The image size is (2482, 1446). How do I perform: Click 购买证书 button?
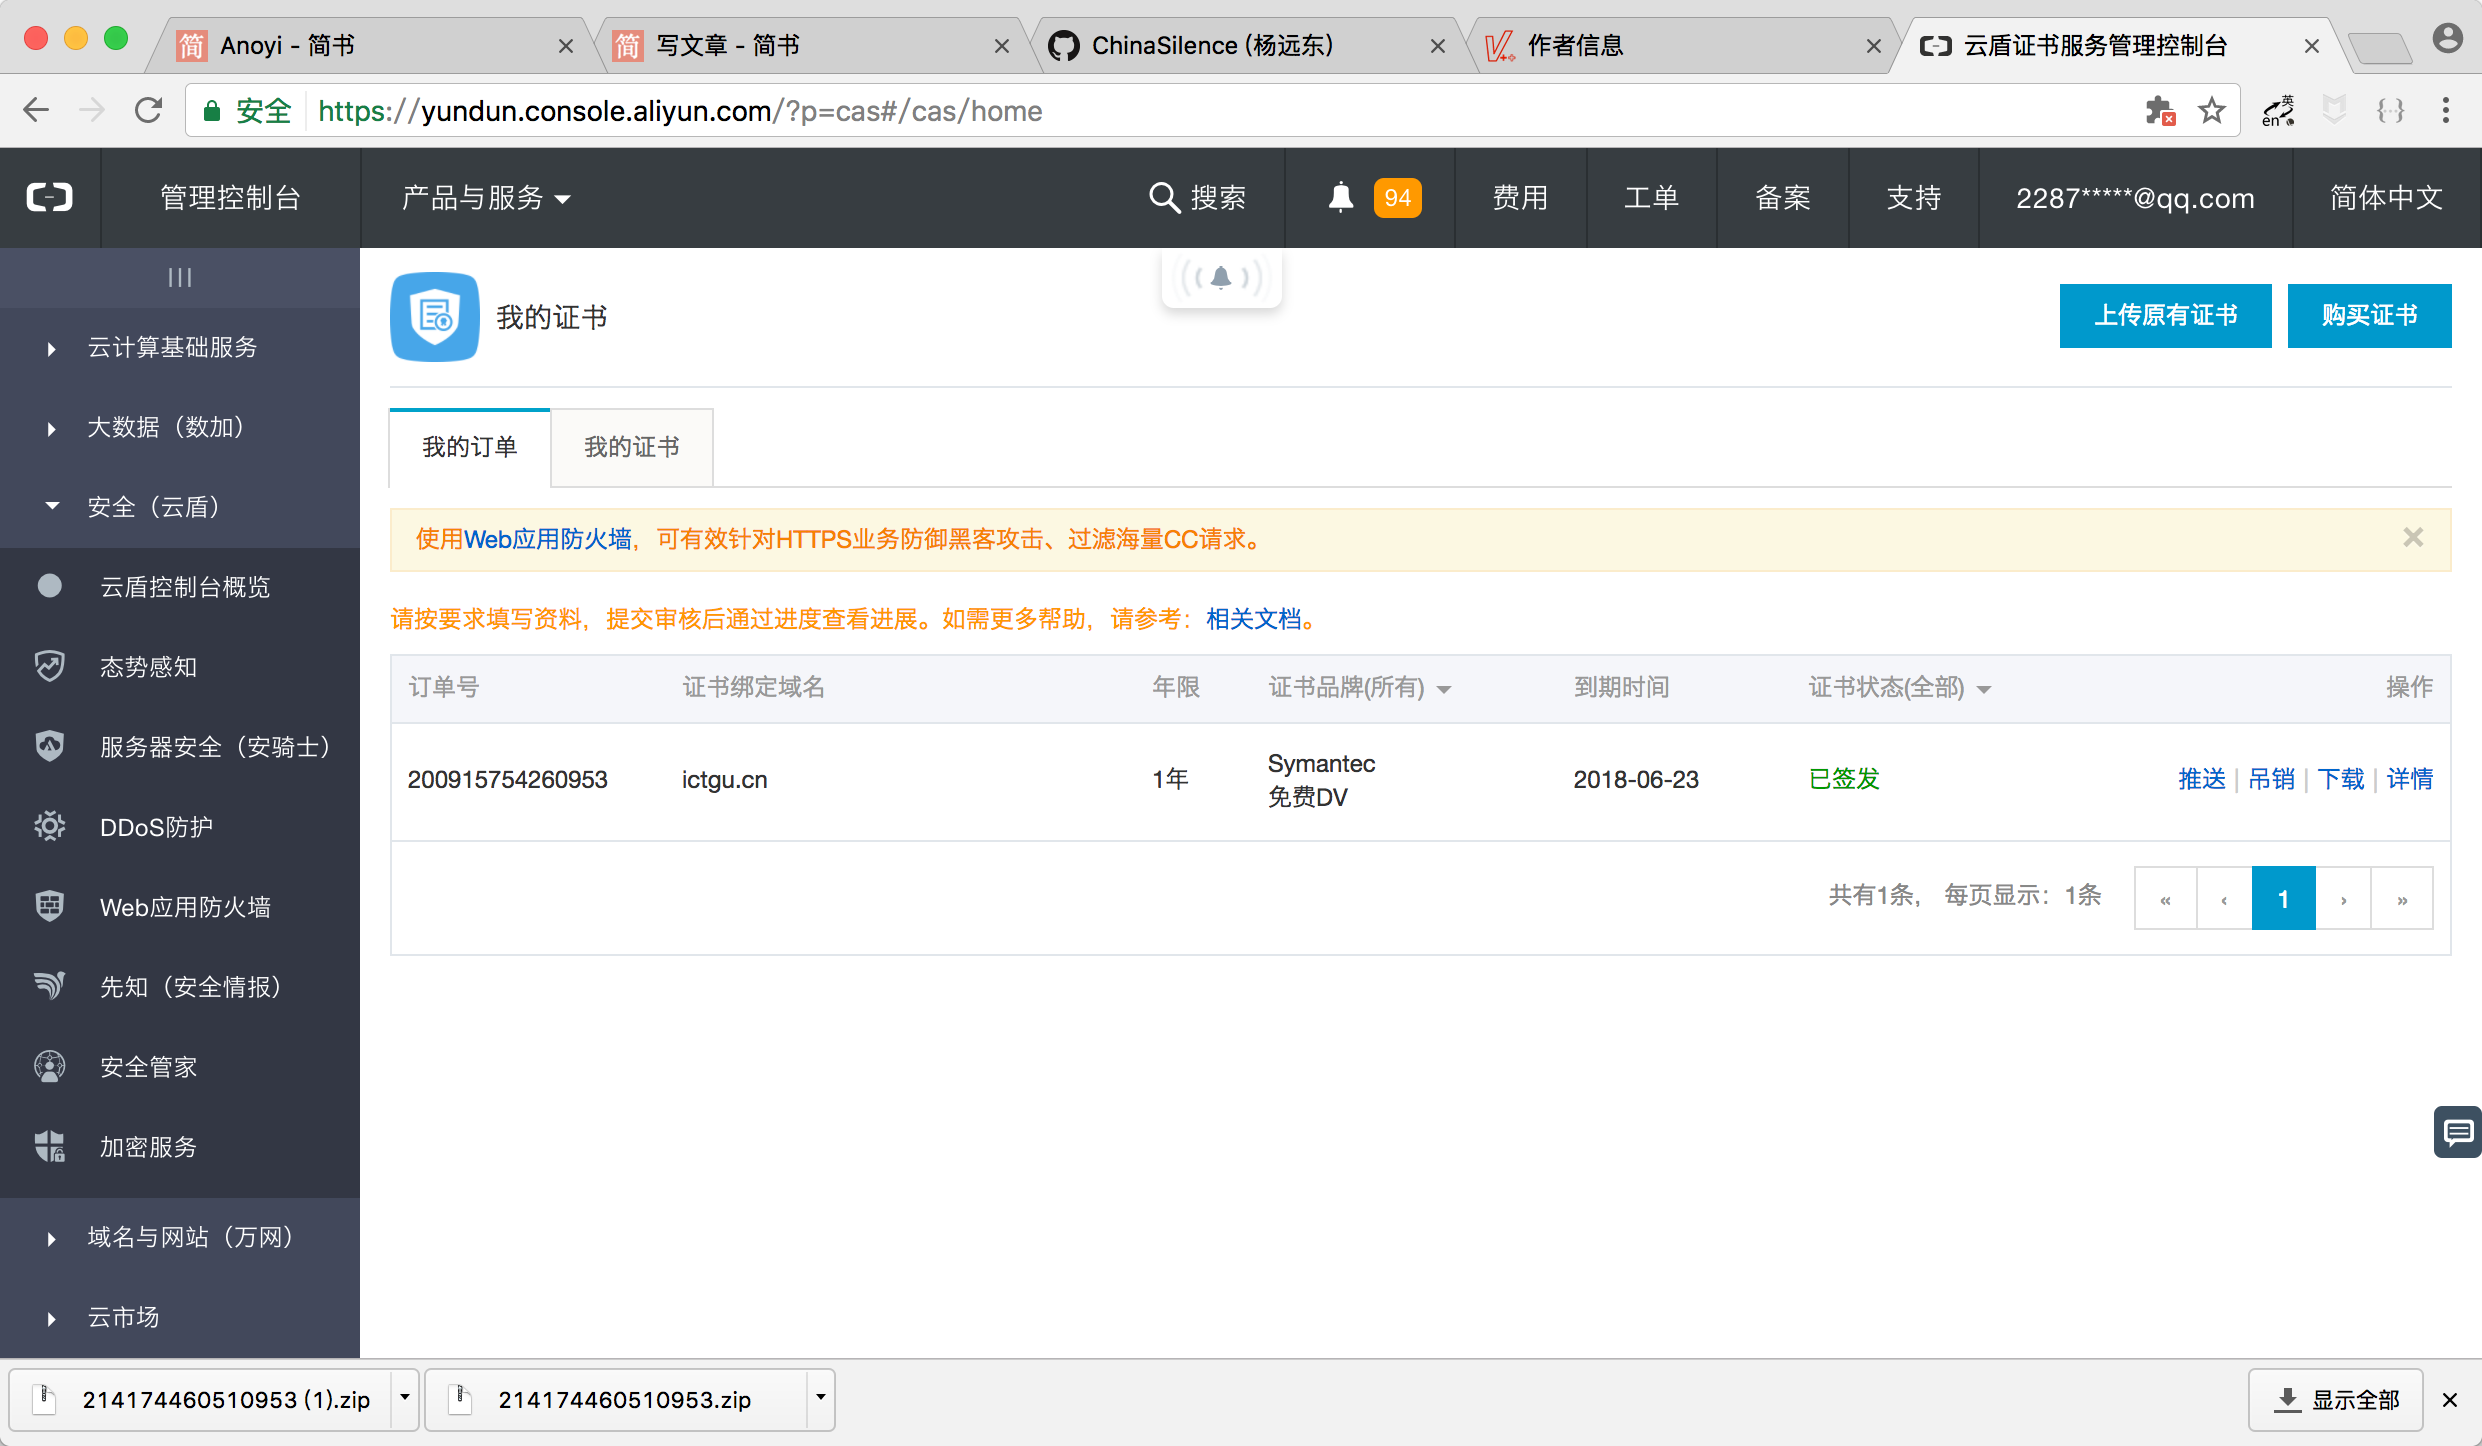click(2367, 315)
